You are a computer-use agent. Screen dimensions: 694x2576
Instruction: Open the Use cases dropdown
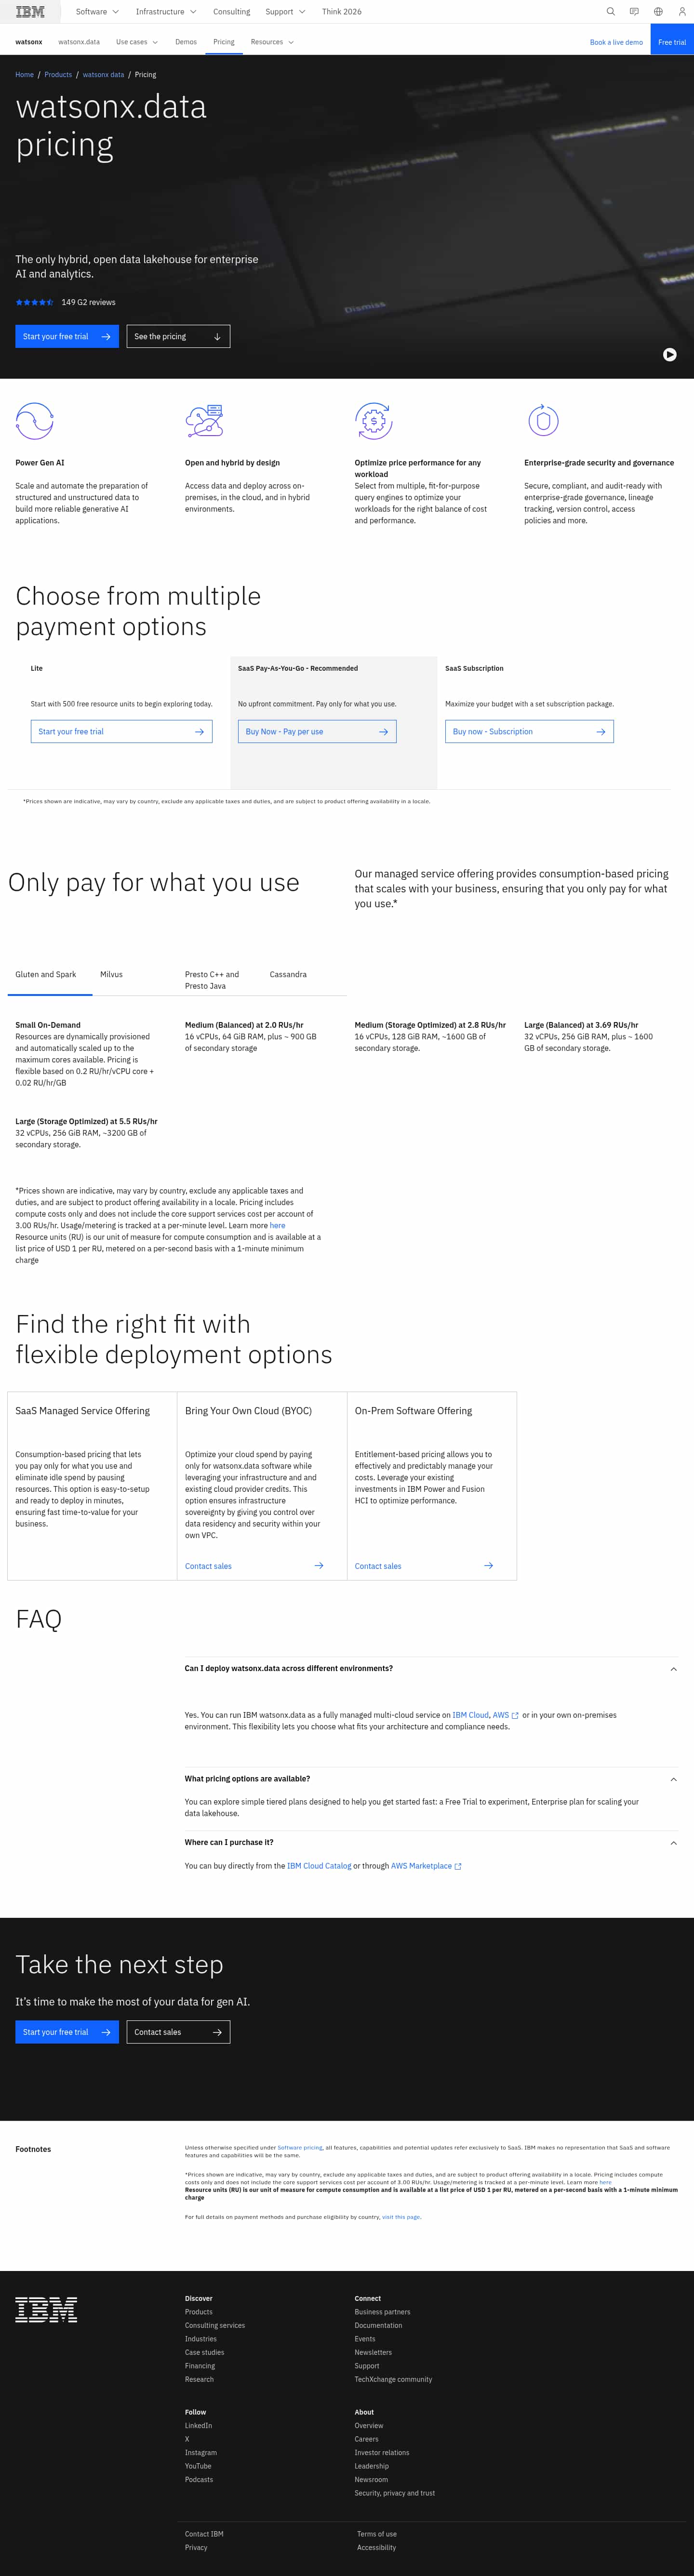[137, 42]
